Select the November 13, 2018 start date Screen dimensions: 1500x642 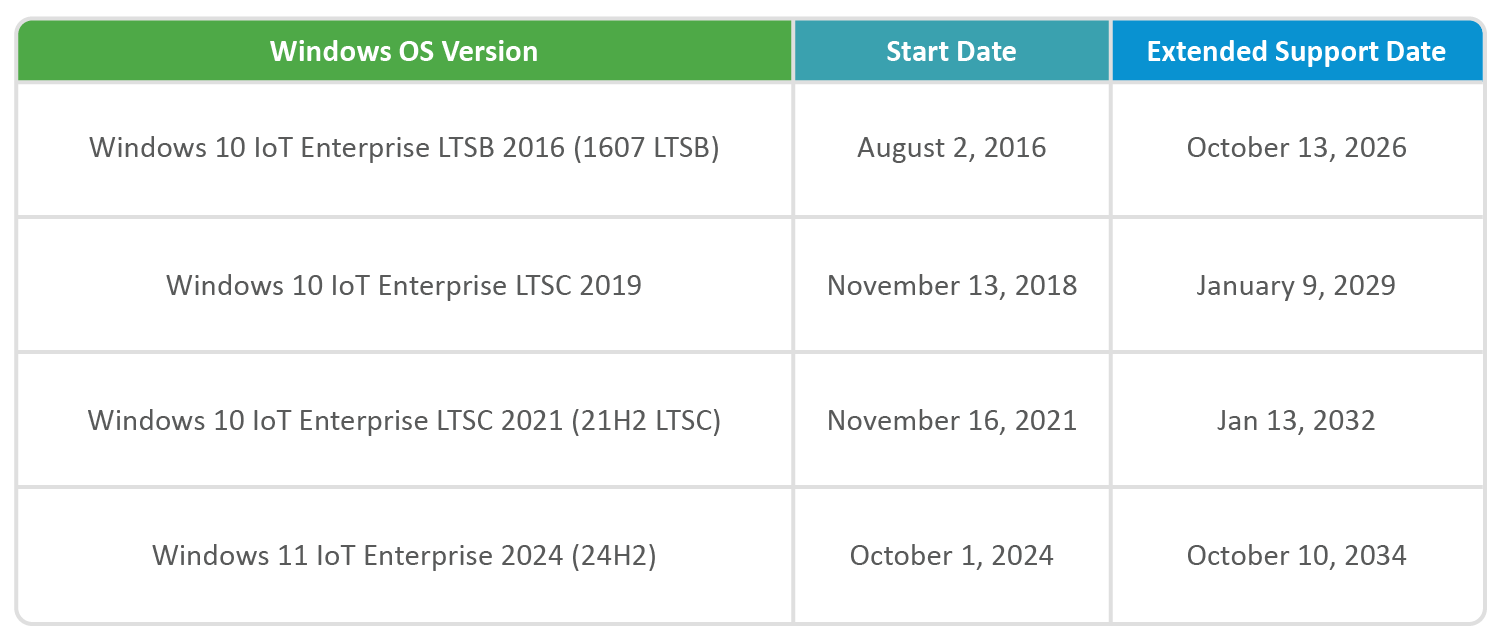pos(951,285)
